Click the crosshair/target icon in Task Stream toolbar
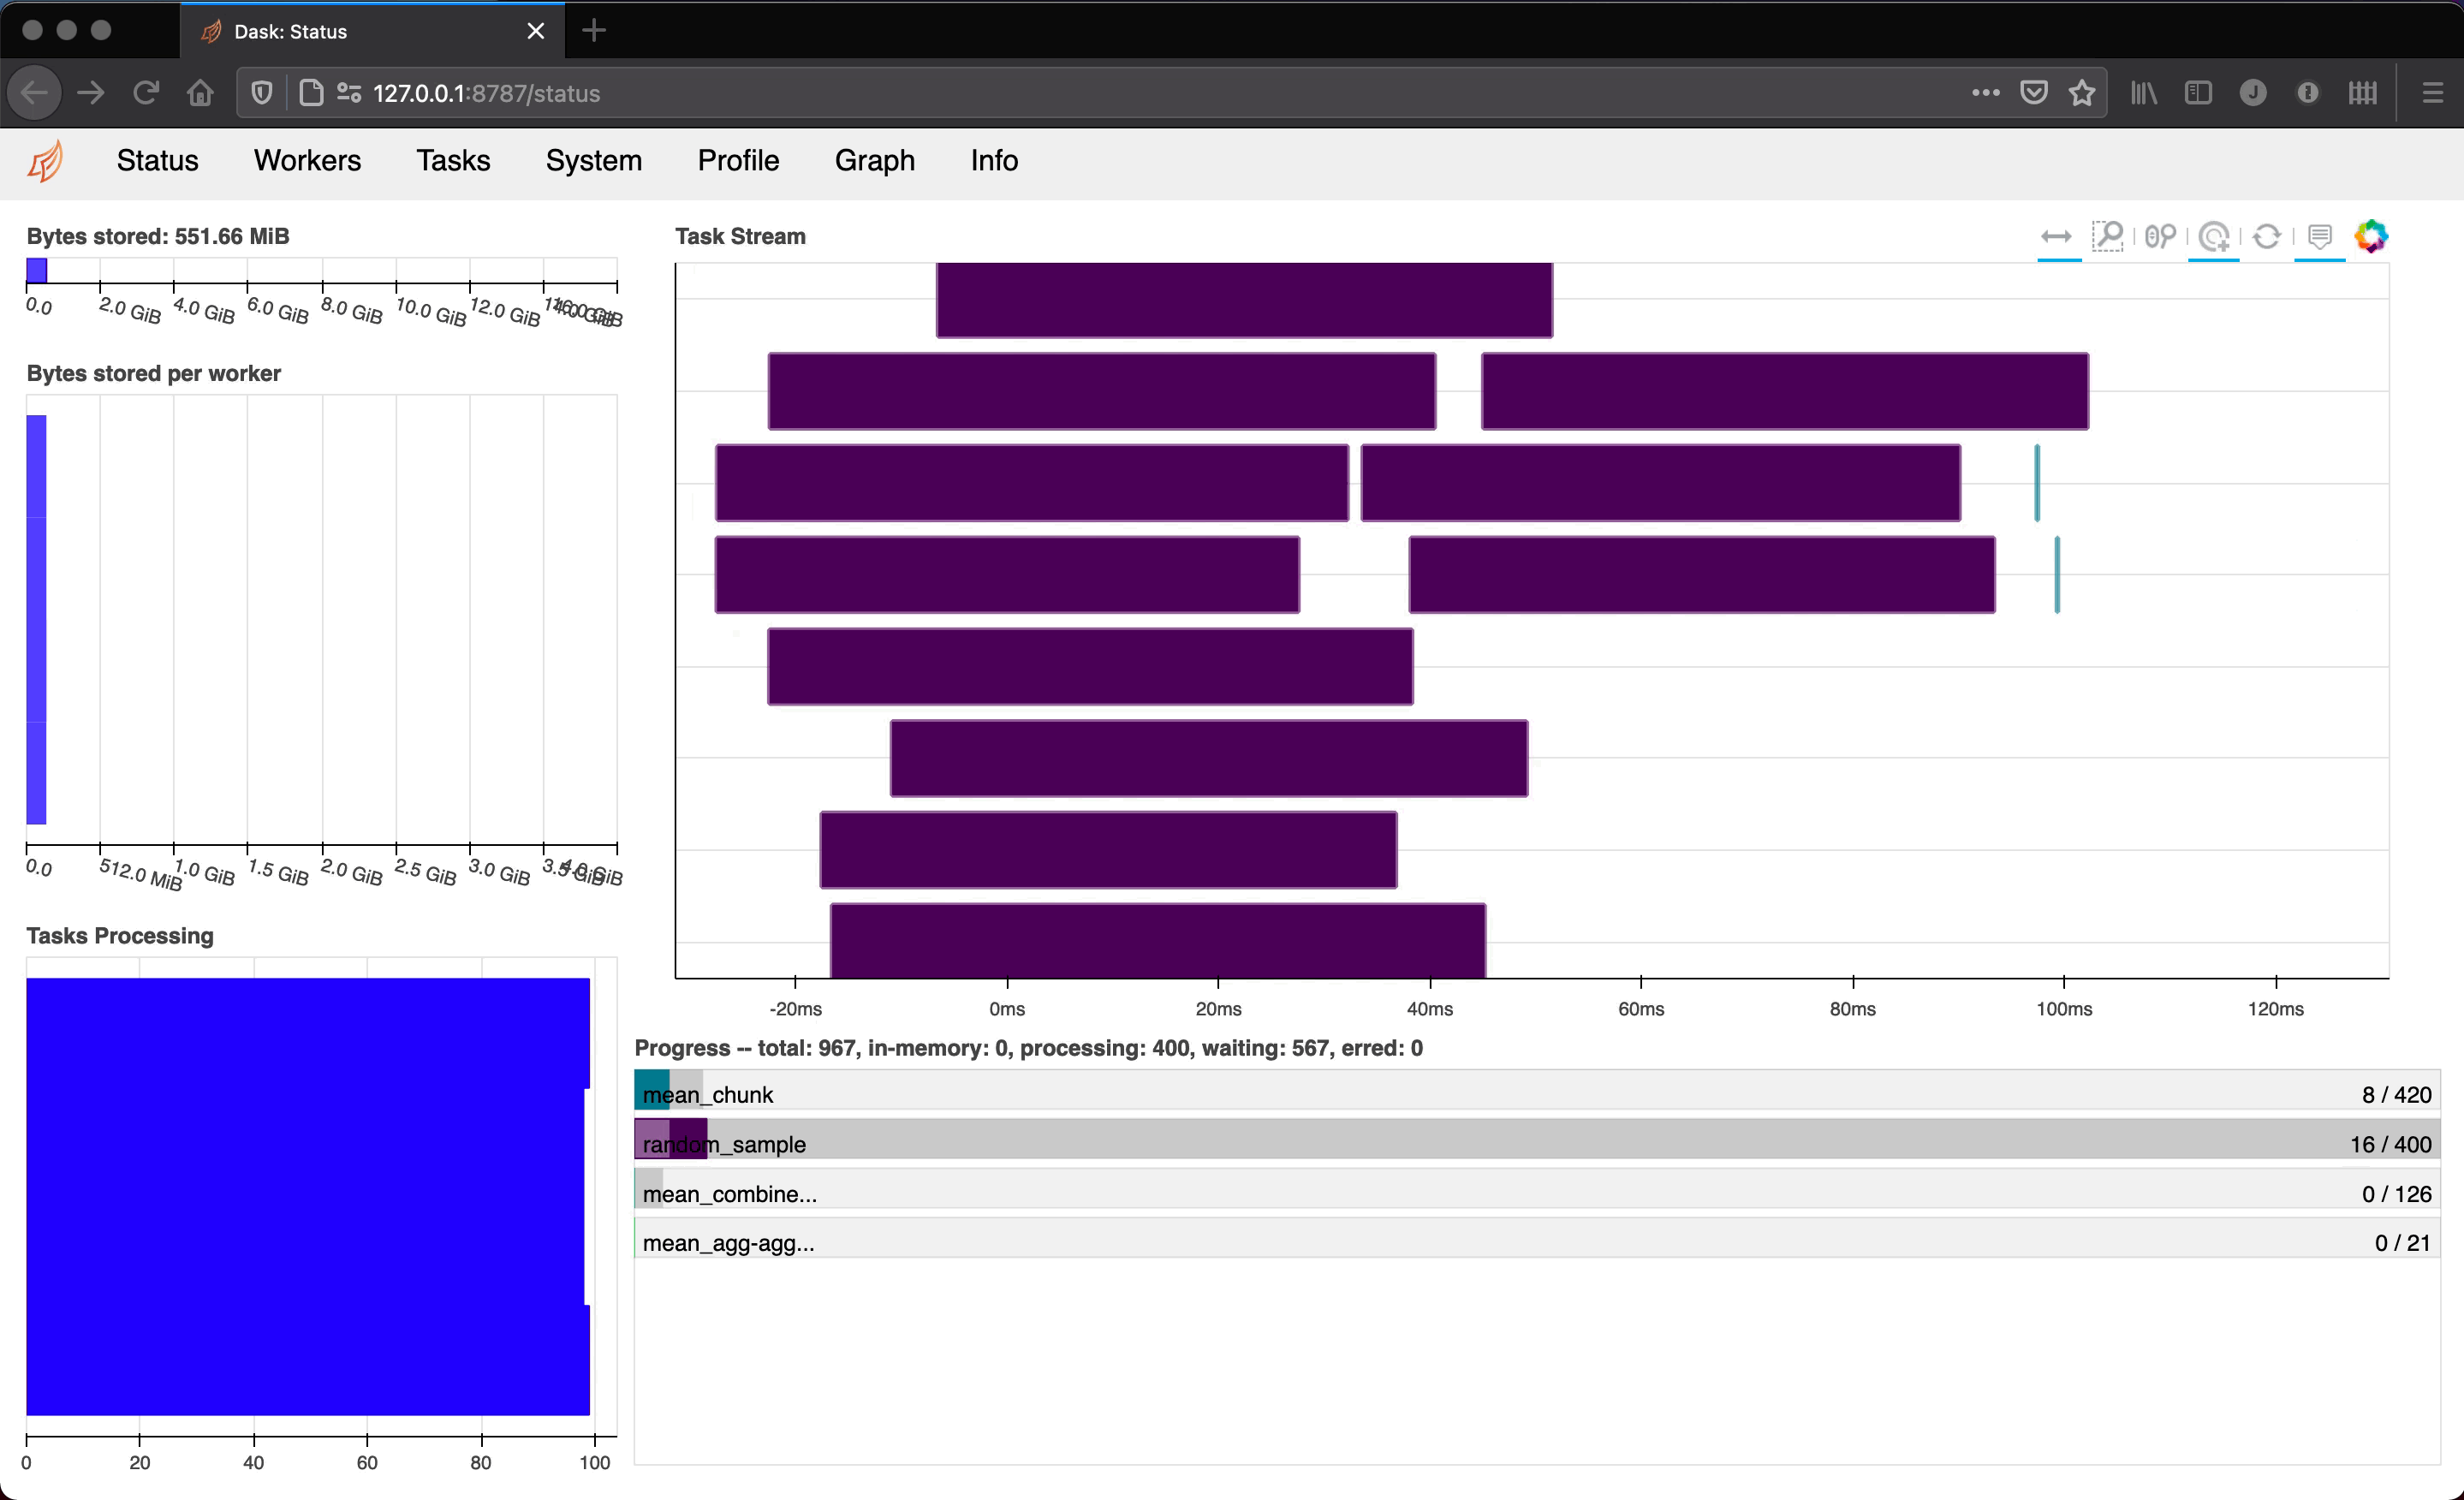This screenshot has height=1500, width=2464. pos(2212,236)
